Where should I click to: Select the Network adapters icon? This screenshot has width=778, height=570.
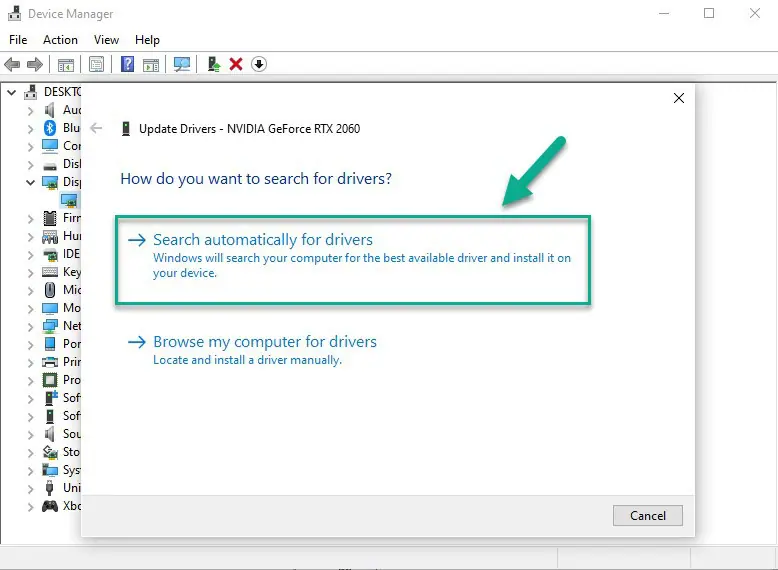coord(50,326)
